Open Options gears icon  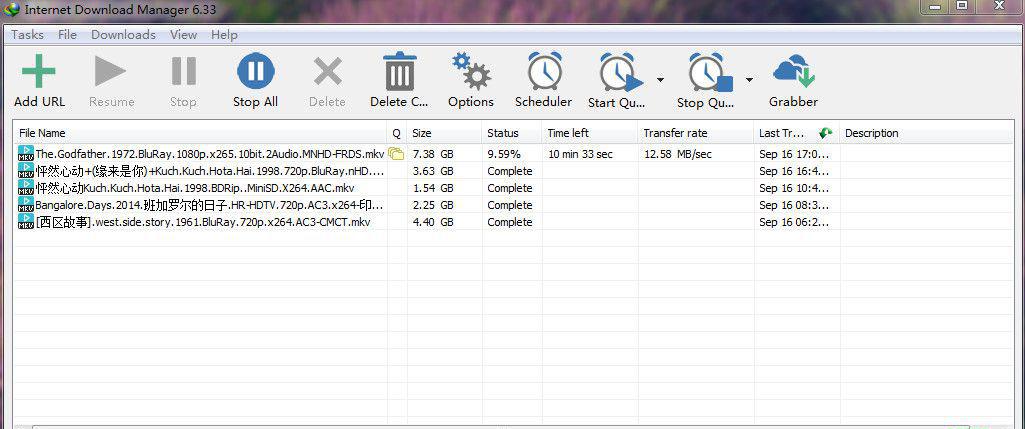tap(471, 71)
